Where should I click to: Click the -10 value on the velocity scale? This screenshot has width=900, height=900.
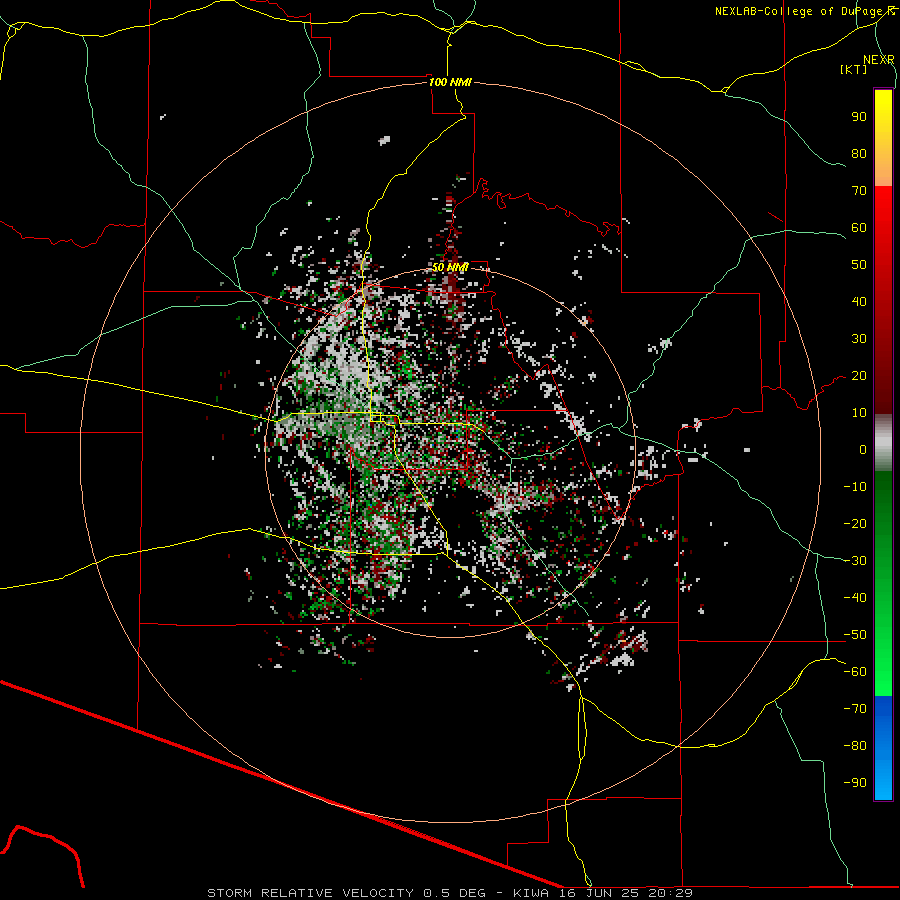coord(855,487)
